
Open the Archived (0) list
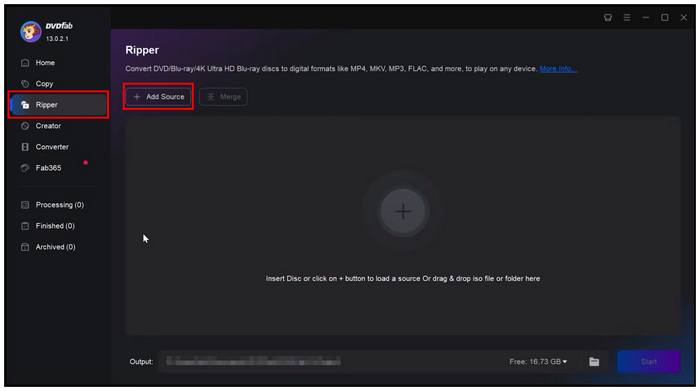point(55,247)
